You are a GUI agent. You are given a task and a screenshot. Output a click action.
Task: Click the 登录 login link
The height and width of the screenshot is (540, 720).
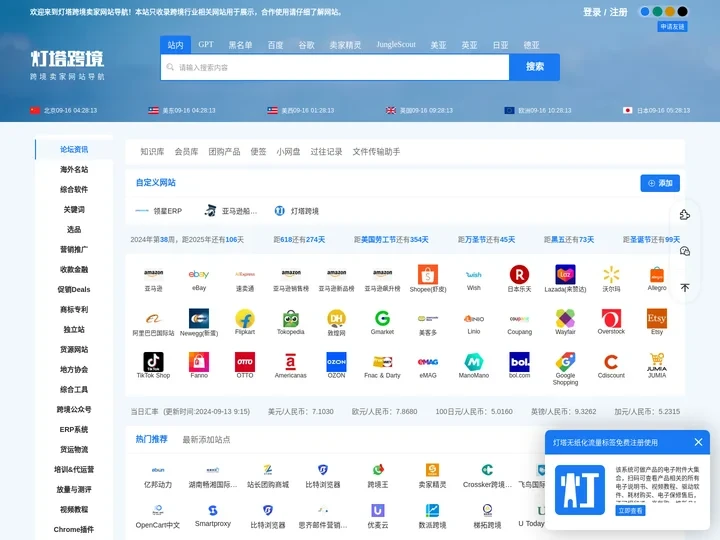[x=592, y=12]
